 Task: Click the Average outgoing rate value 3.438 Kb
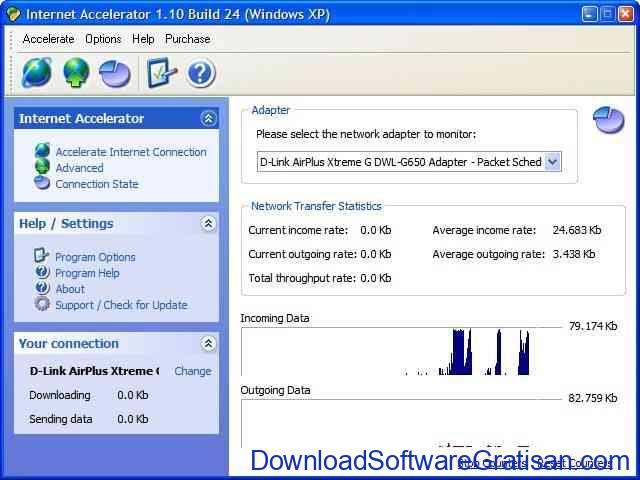point(574,254)
